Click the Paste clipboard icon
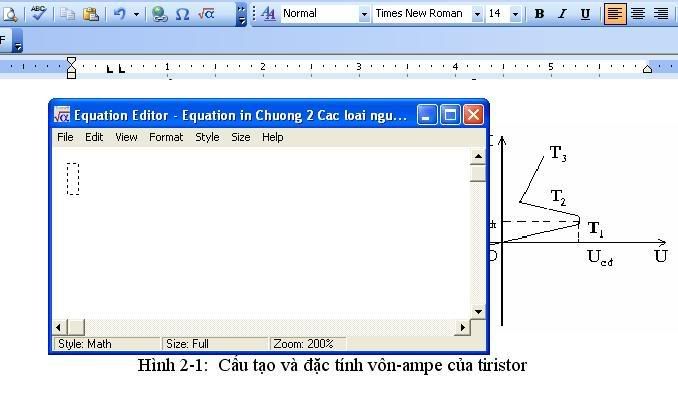 pyautogui.click(x=91, y=14)
